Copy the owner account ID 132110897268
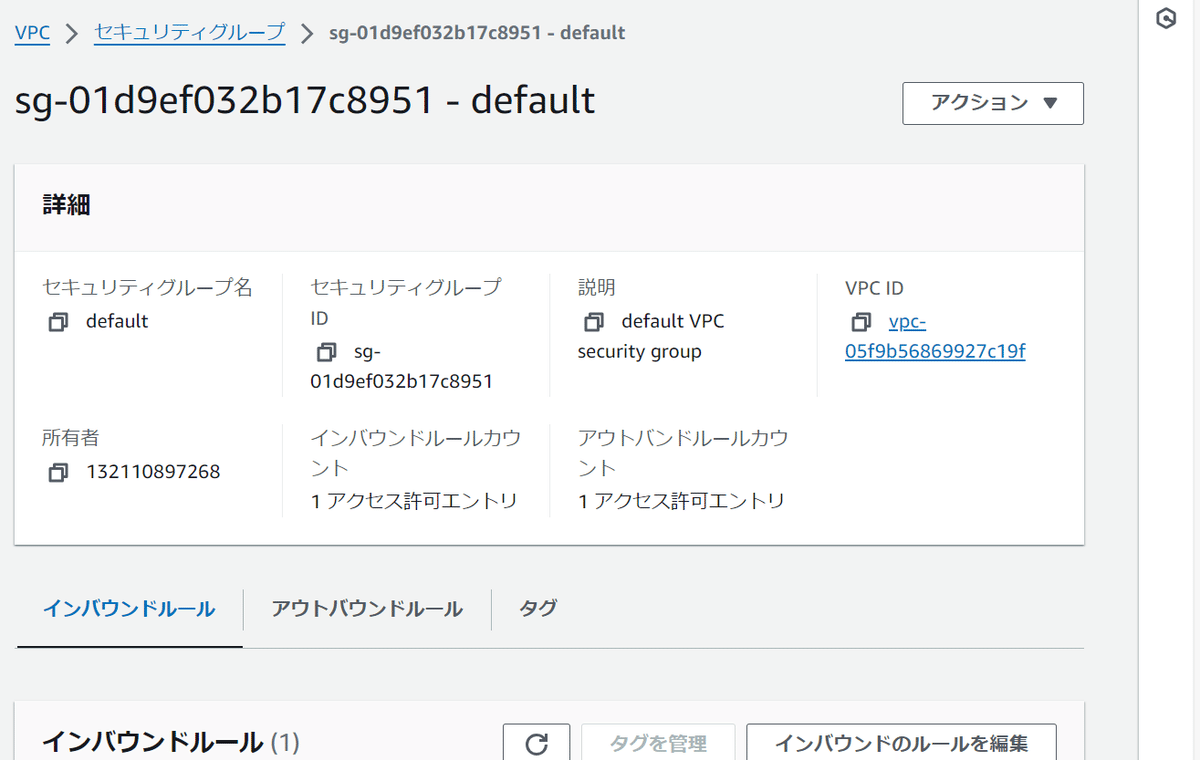This screenshot has height=760, width=1200. point(58,472)
